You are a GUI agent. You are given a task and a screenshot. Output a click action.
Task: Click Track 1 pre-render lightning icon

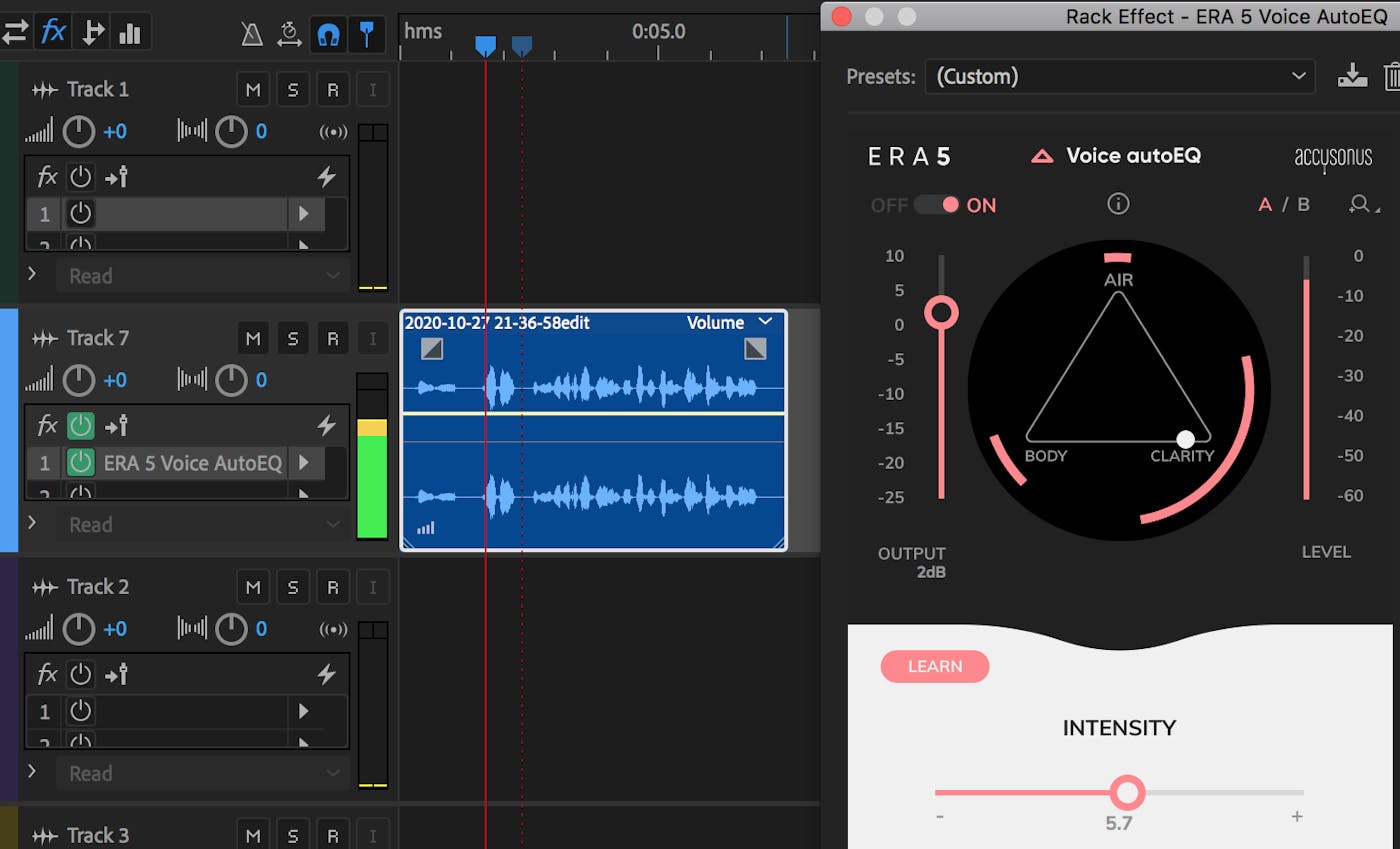tap(326, 177)
